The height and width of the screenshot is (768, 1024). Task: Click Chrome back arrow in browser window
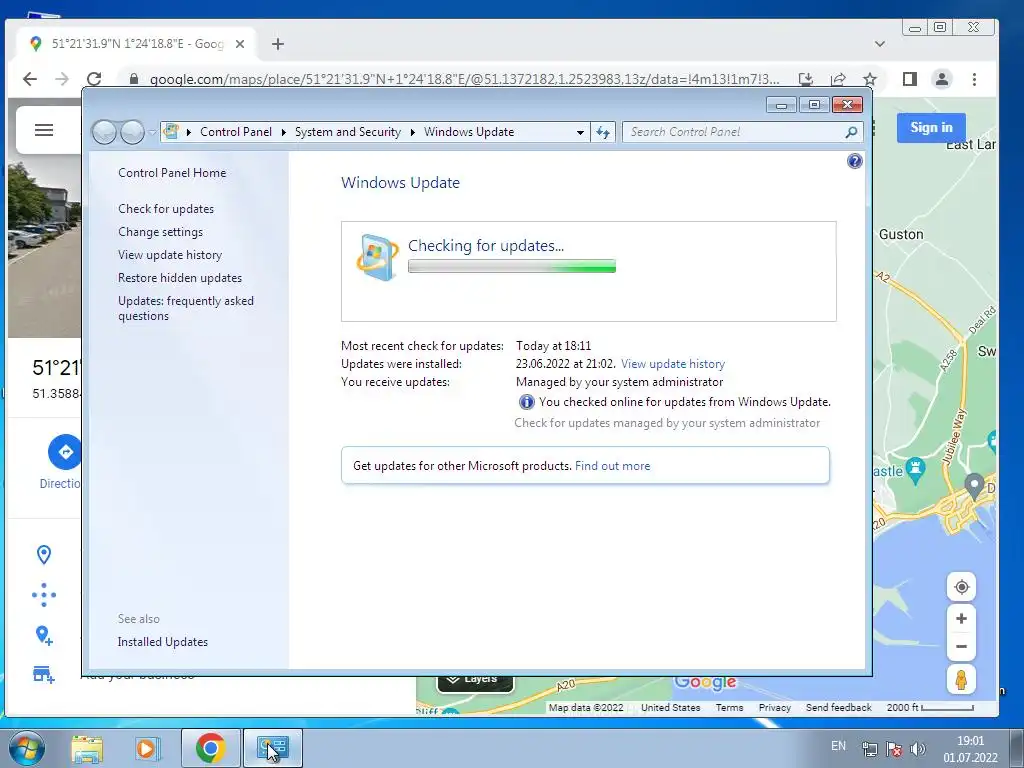pos(29,79)
